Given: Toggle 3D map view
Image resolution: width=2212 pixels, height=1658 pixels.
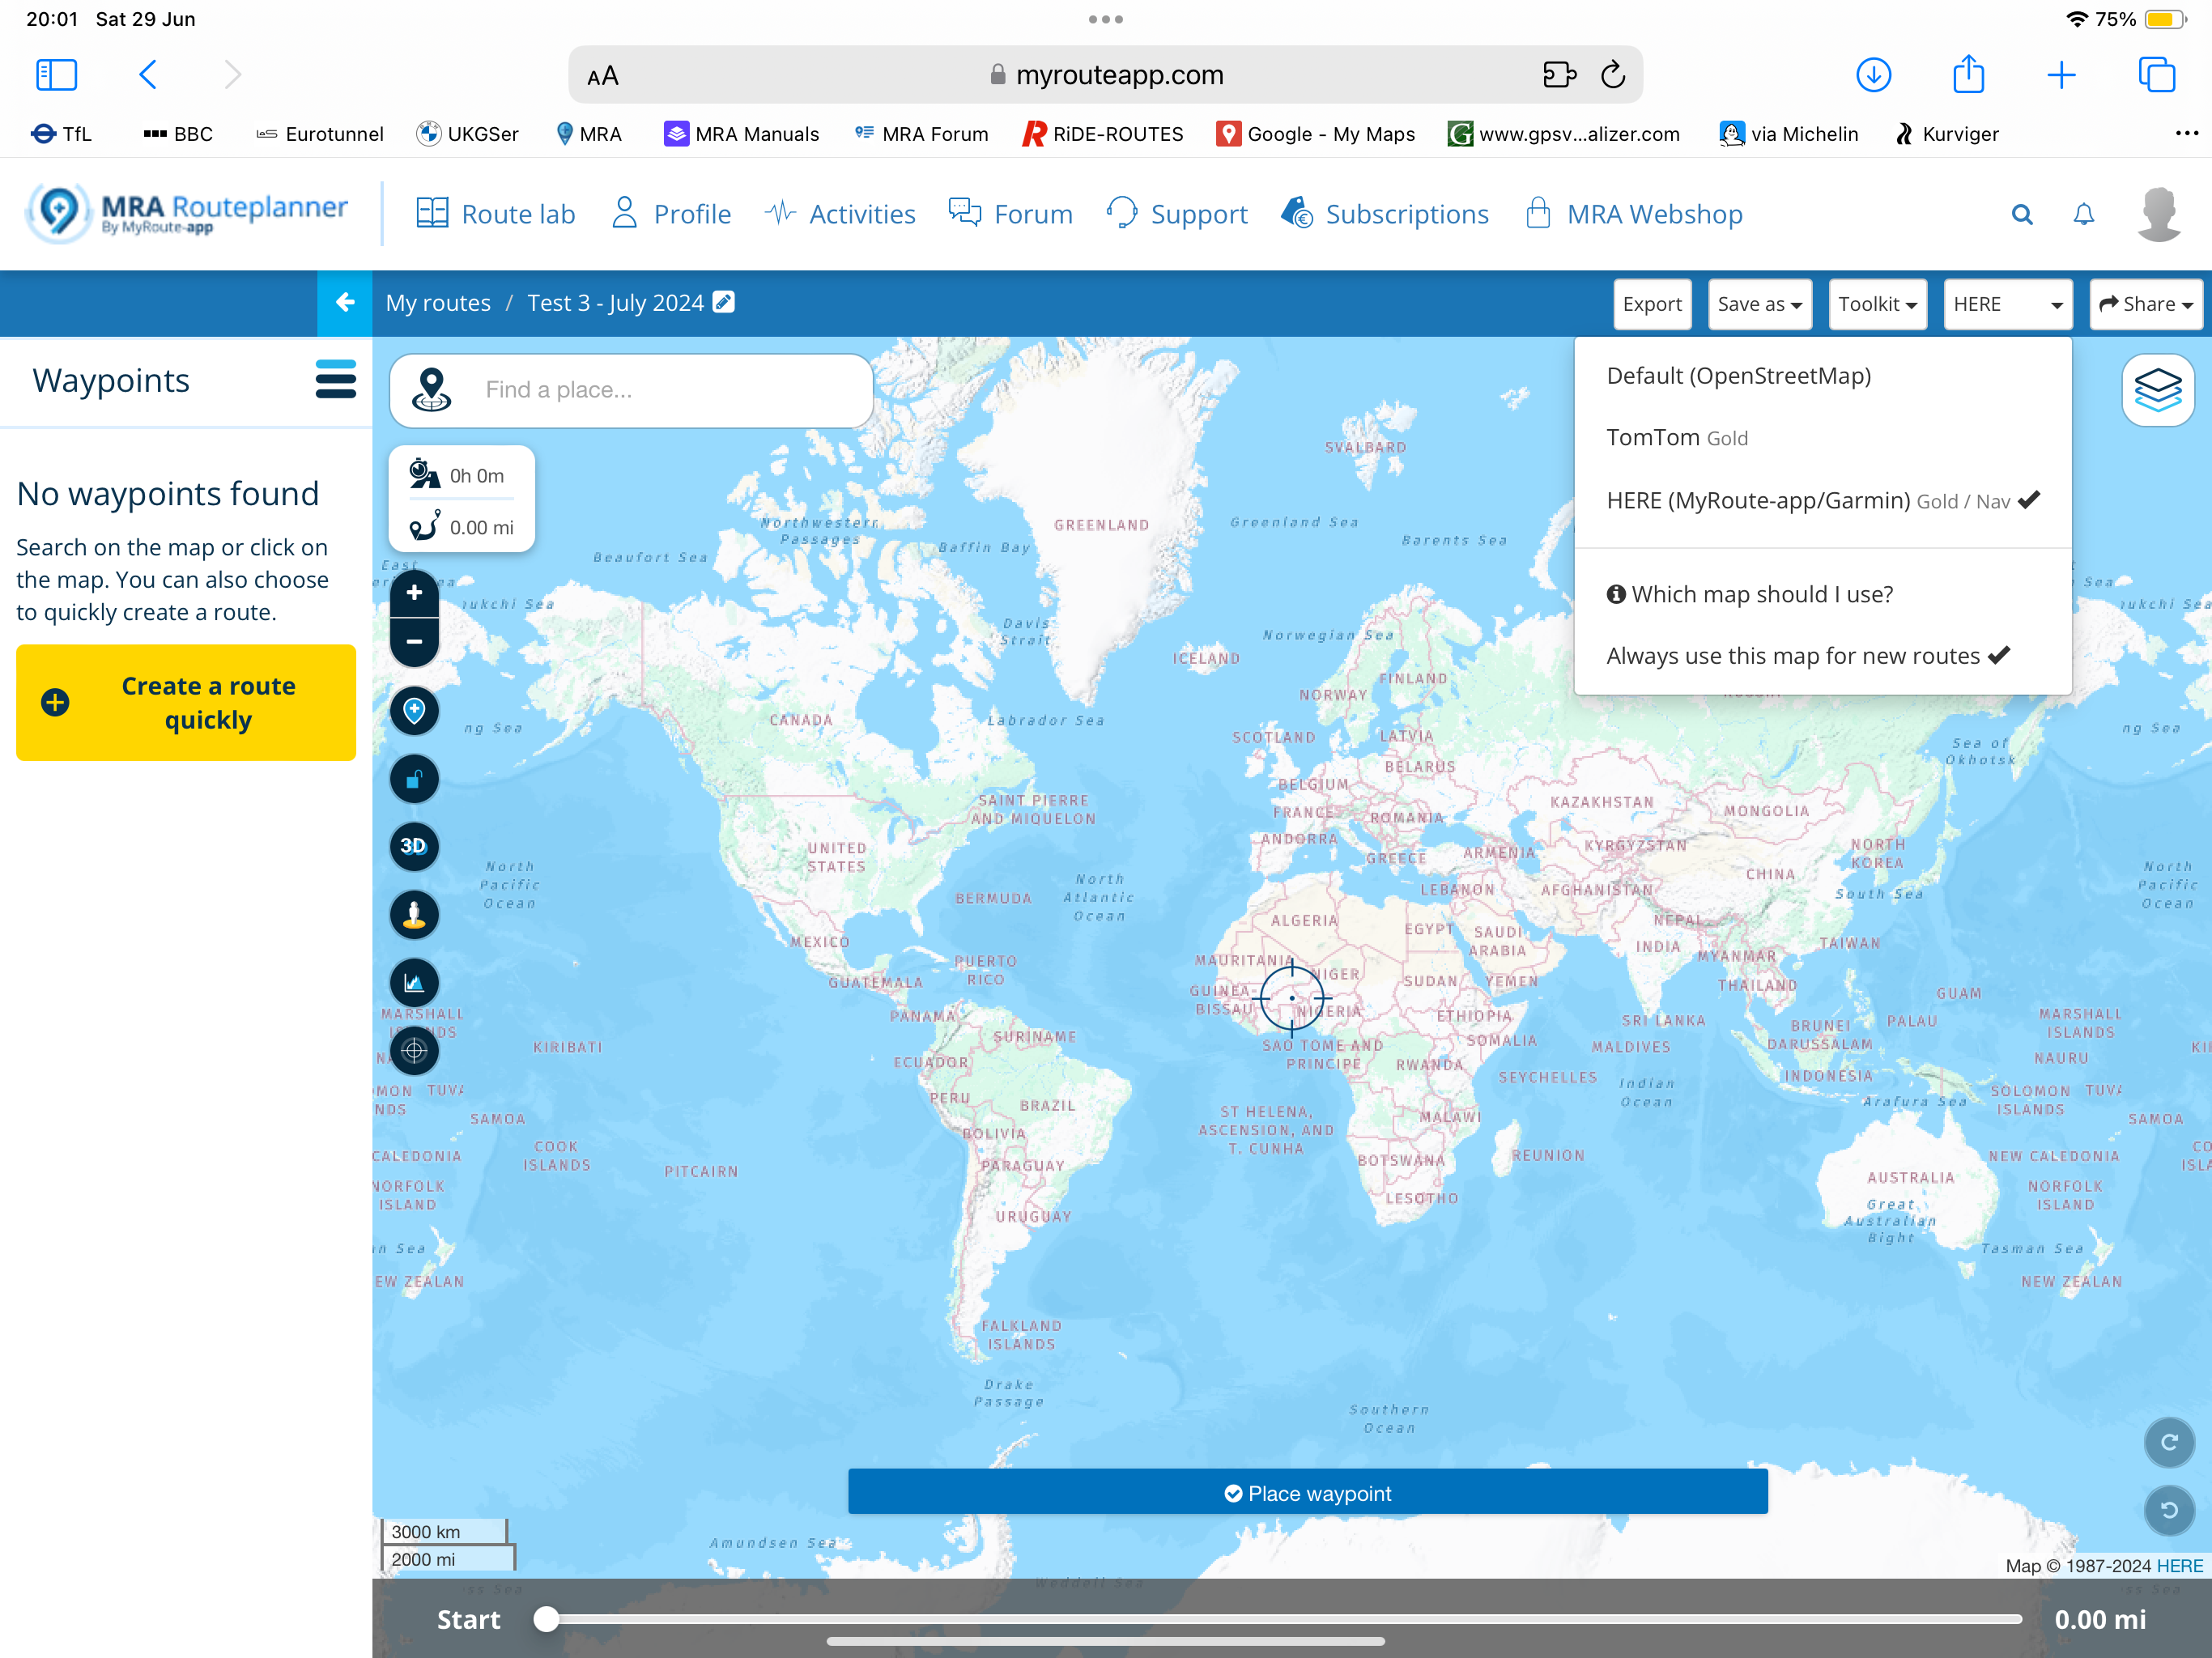Looking at the screenshot, I should click(414, 846).
